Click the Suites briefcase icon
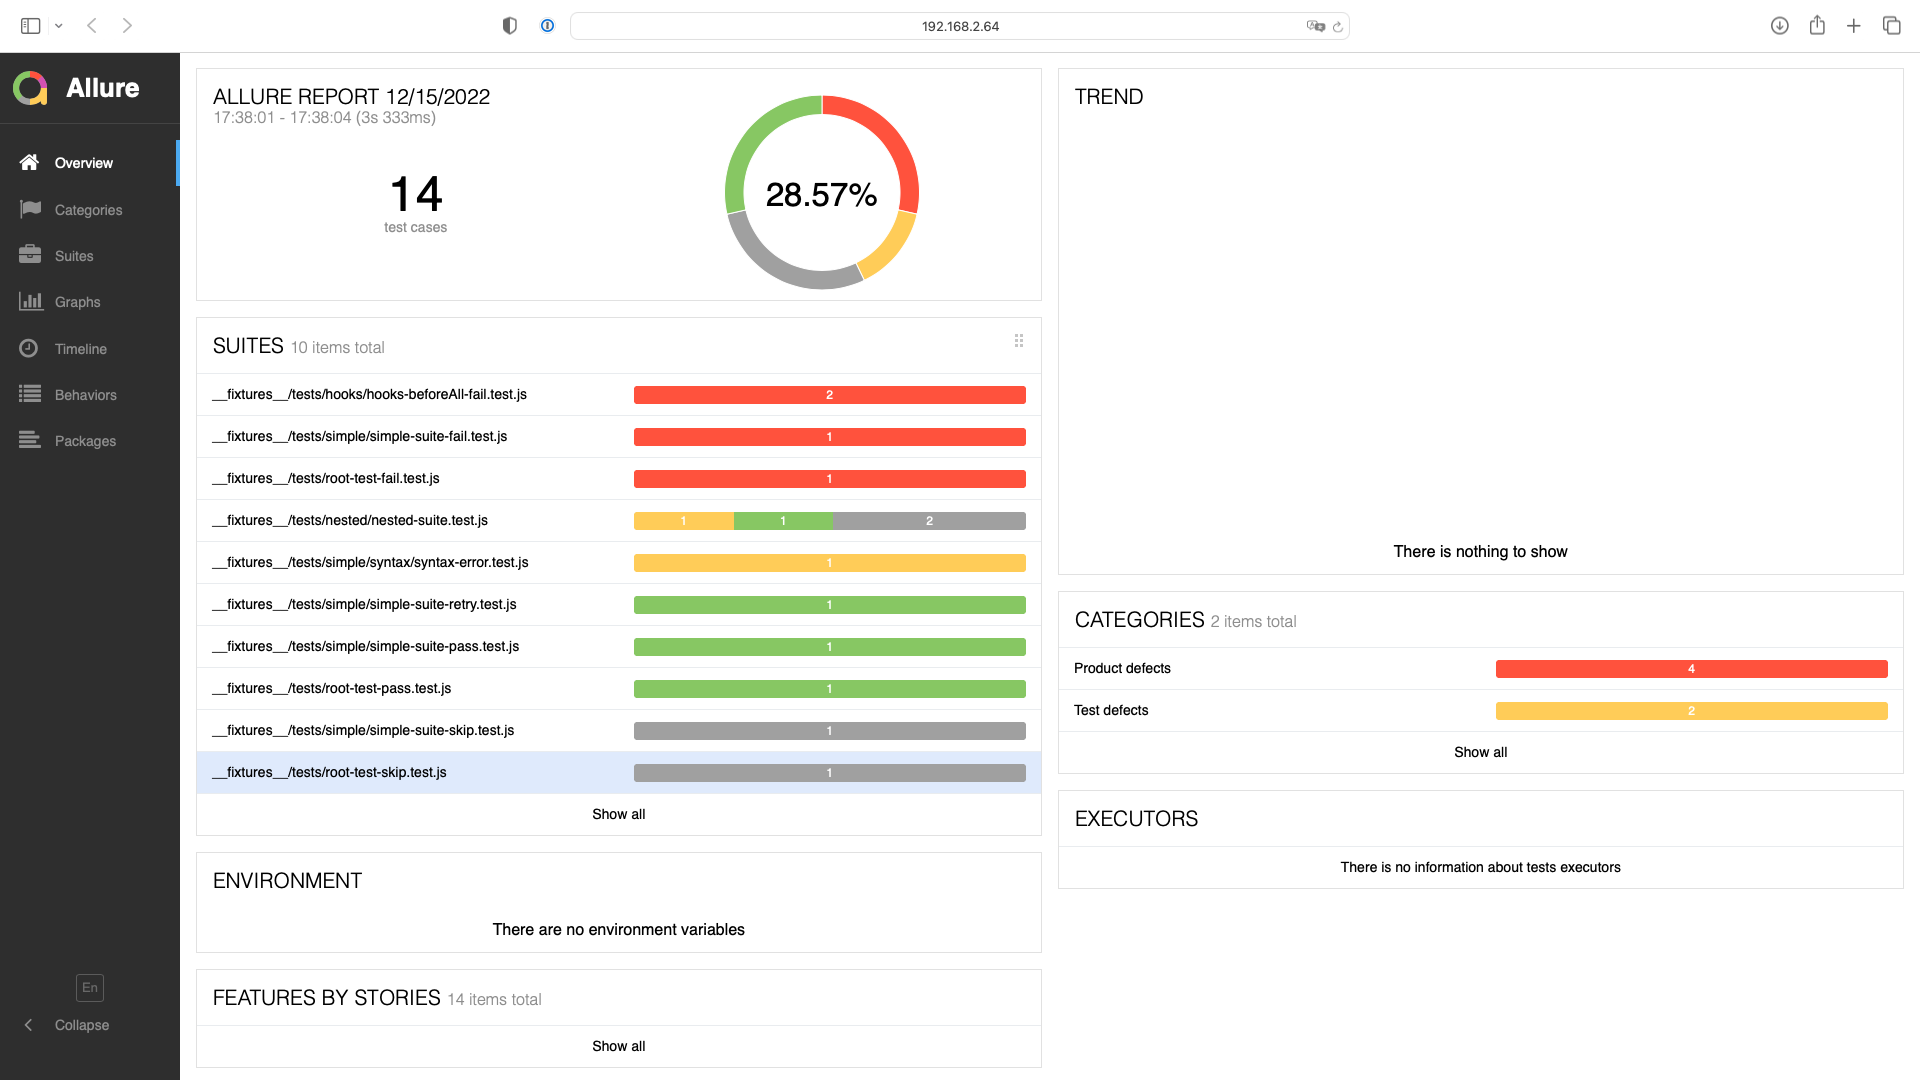Viewport: 1920px width, 1080px height. coord(30,255)
